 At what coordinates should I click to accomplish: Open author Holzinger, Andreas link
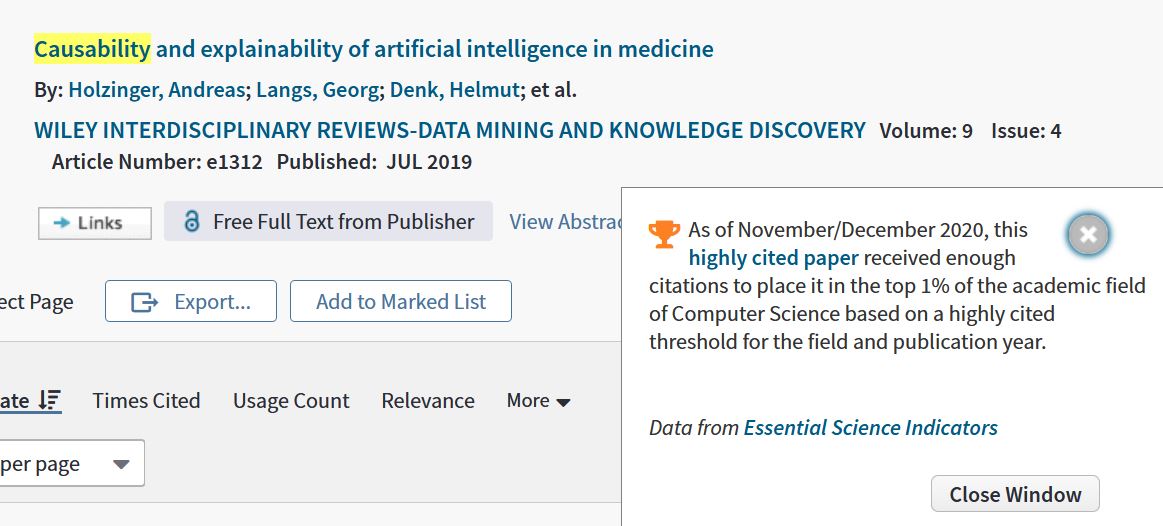(157, 91)
